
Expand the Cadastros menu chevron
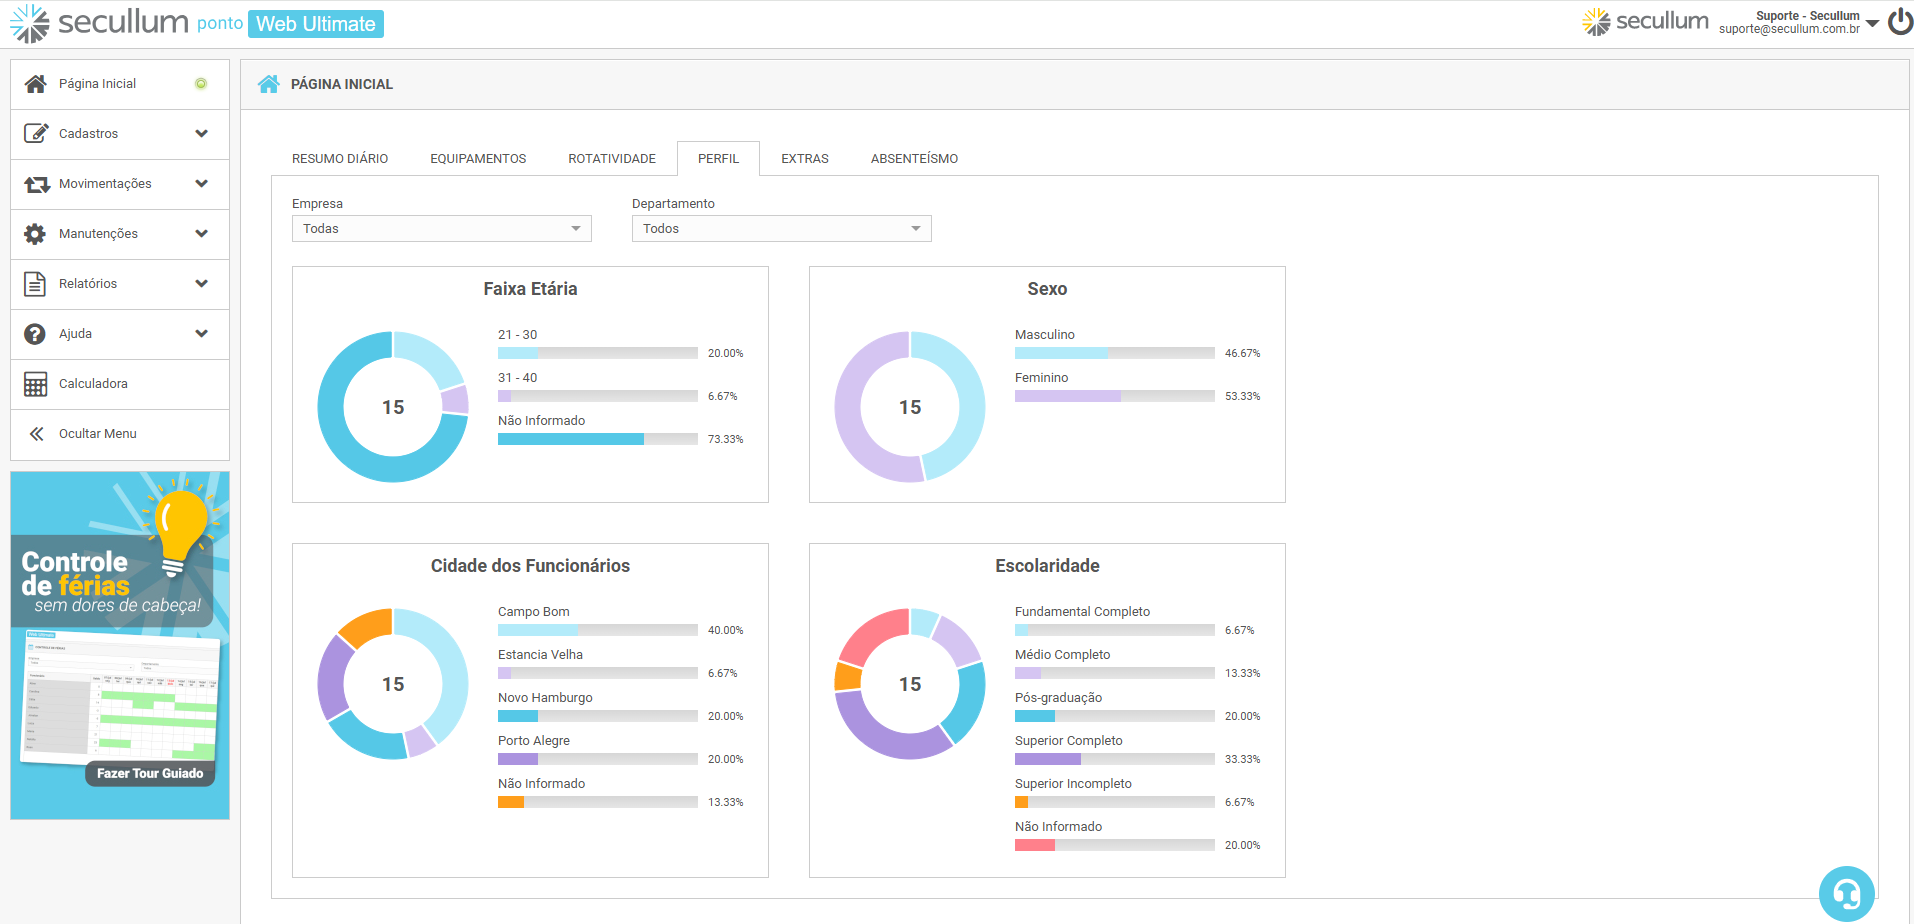coord(202,134)
